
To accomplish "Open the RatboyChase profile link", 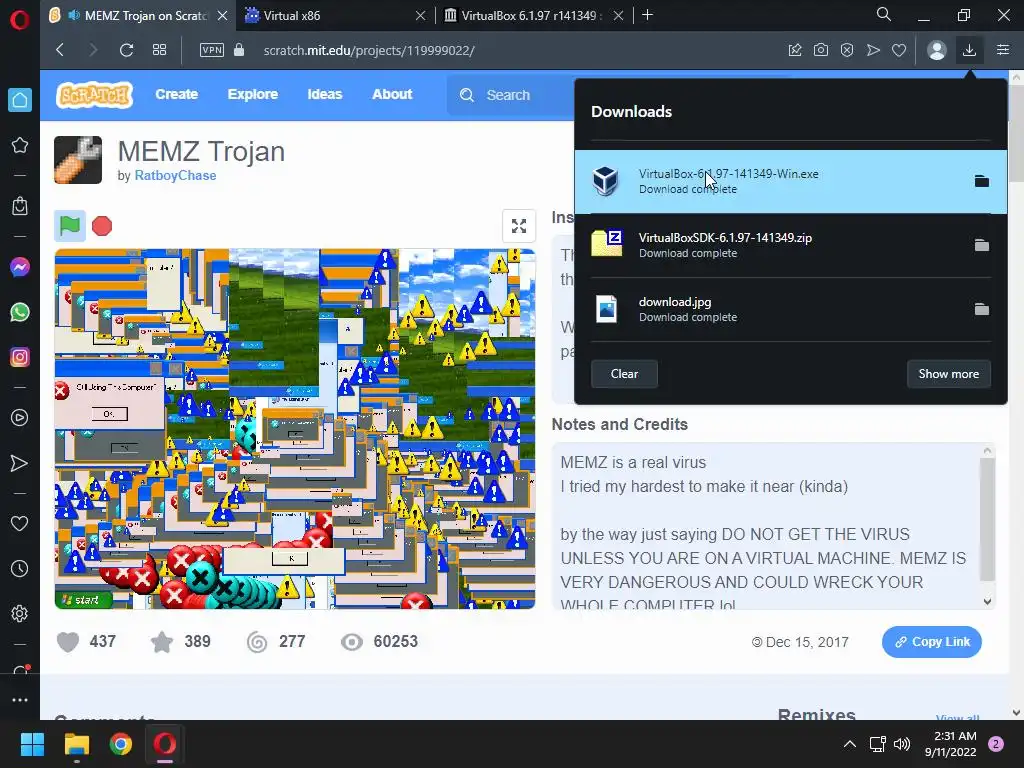I will pyautogui.click(x=175, y=175).
